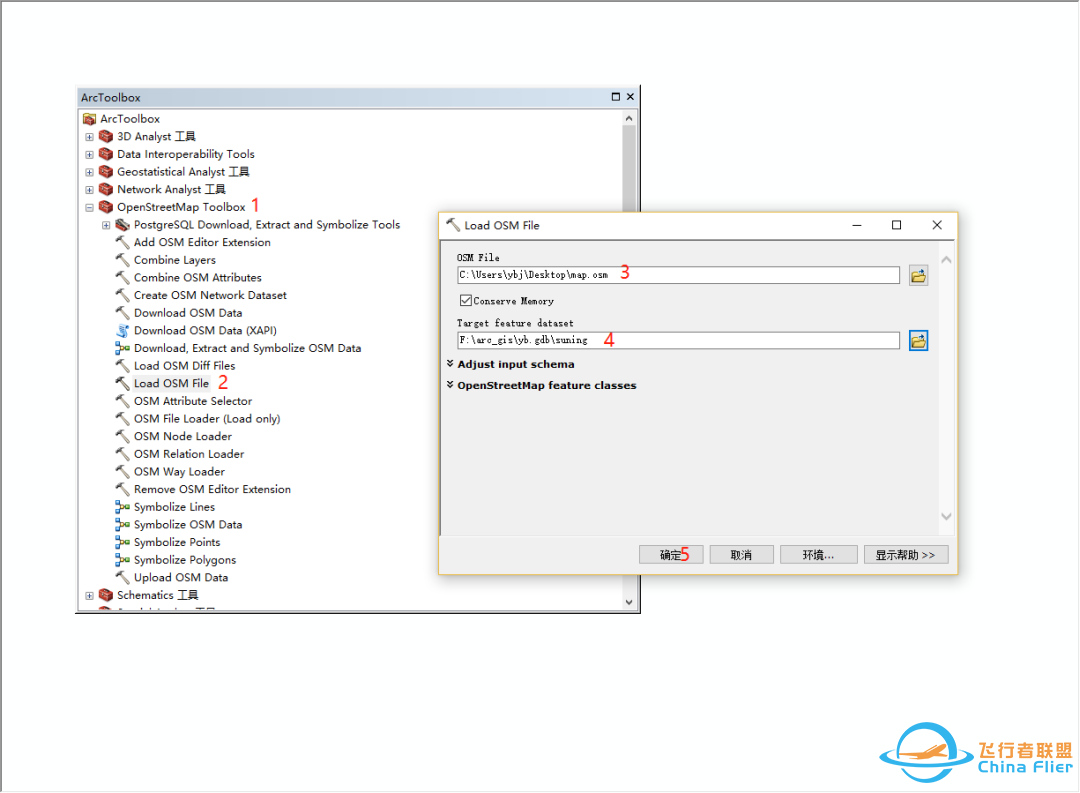The height and width of the screenshot is (793, 1080).
Task: Click the Download OSM Data hammer icon
Action: [123, 313]
